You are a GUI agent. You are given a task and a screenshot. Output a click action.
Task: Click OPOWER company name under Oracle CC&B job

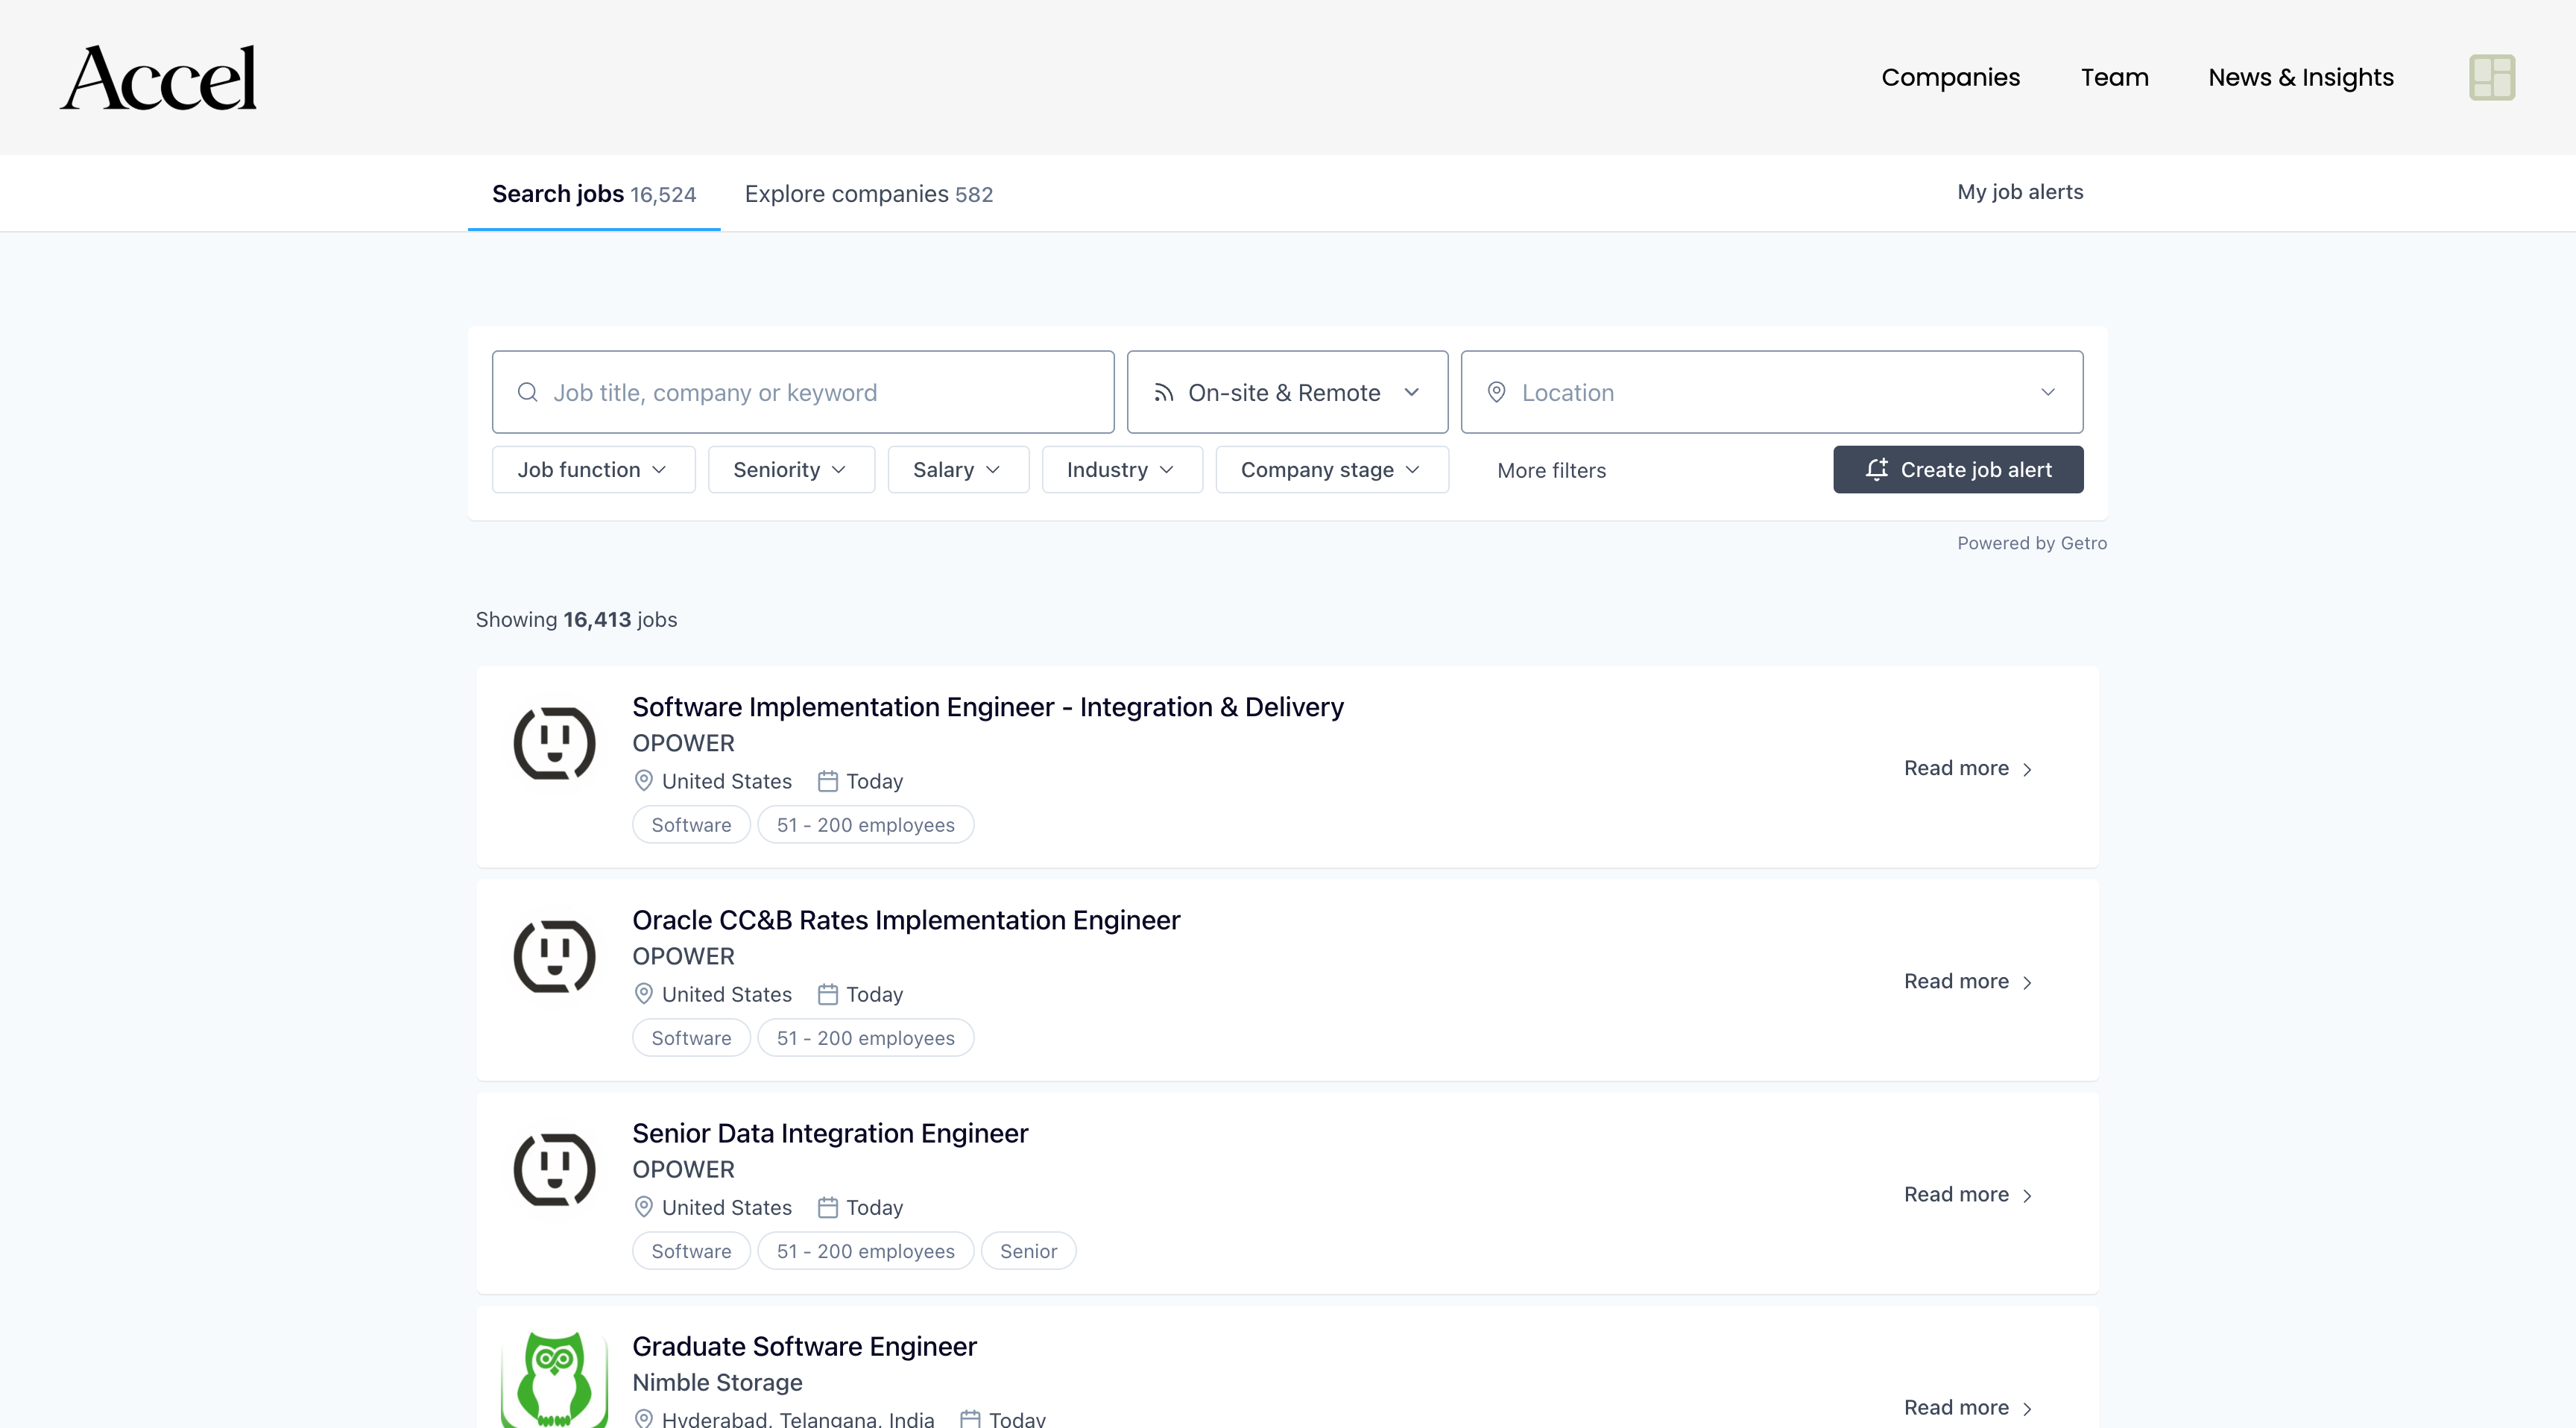(x=683, y=956)
